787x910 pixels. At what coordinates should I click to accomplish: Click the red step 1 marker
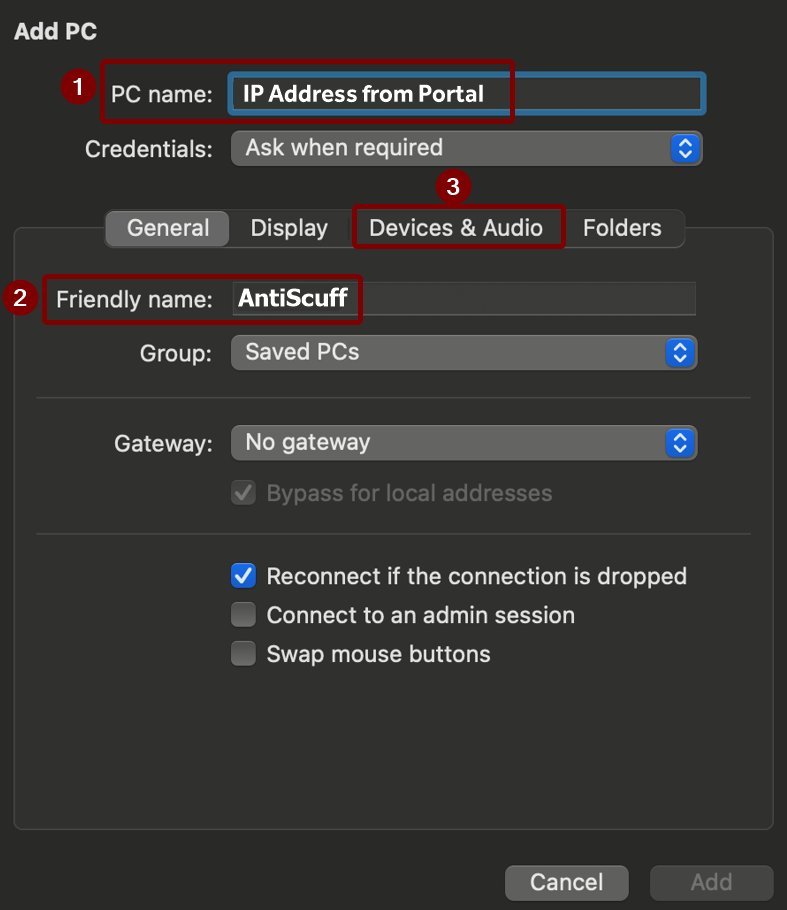coord(78,88)
